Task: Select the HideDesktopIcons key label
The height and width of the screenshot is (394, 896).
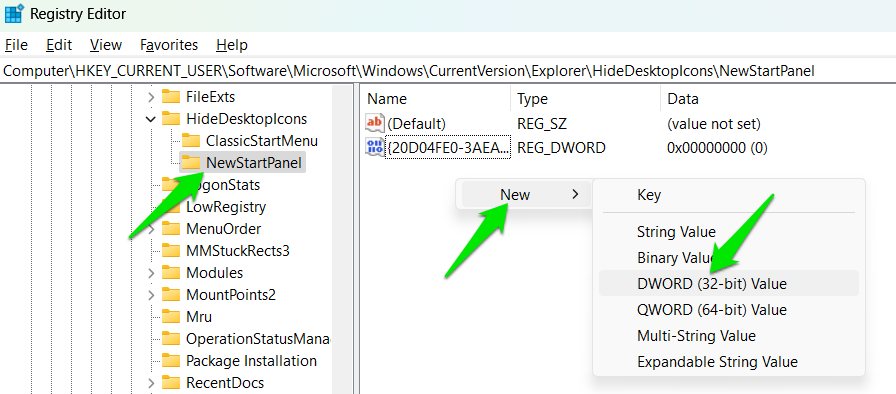Action: click(x=246, y=119)
